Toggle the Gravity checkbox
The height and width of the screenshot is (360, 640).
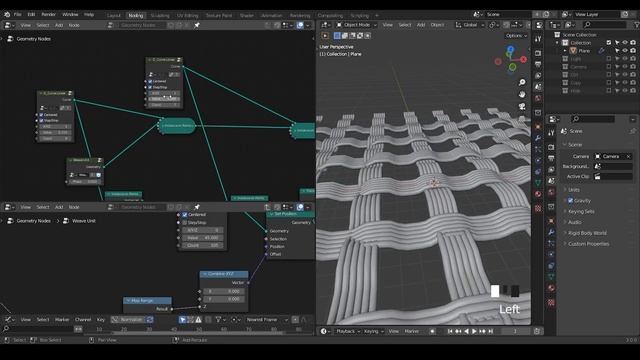click(571, 200)
